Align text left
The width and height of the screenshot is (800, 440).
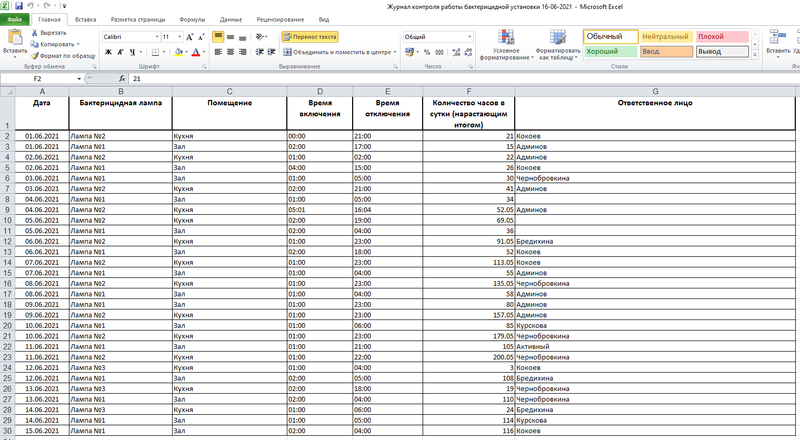pos(218,52)
